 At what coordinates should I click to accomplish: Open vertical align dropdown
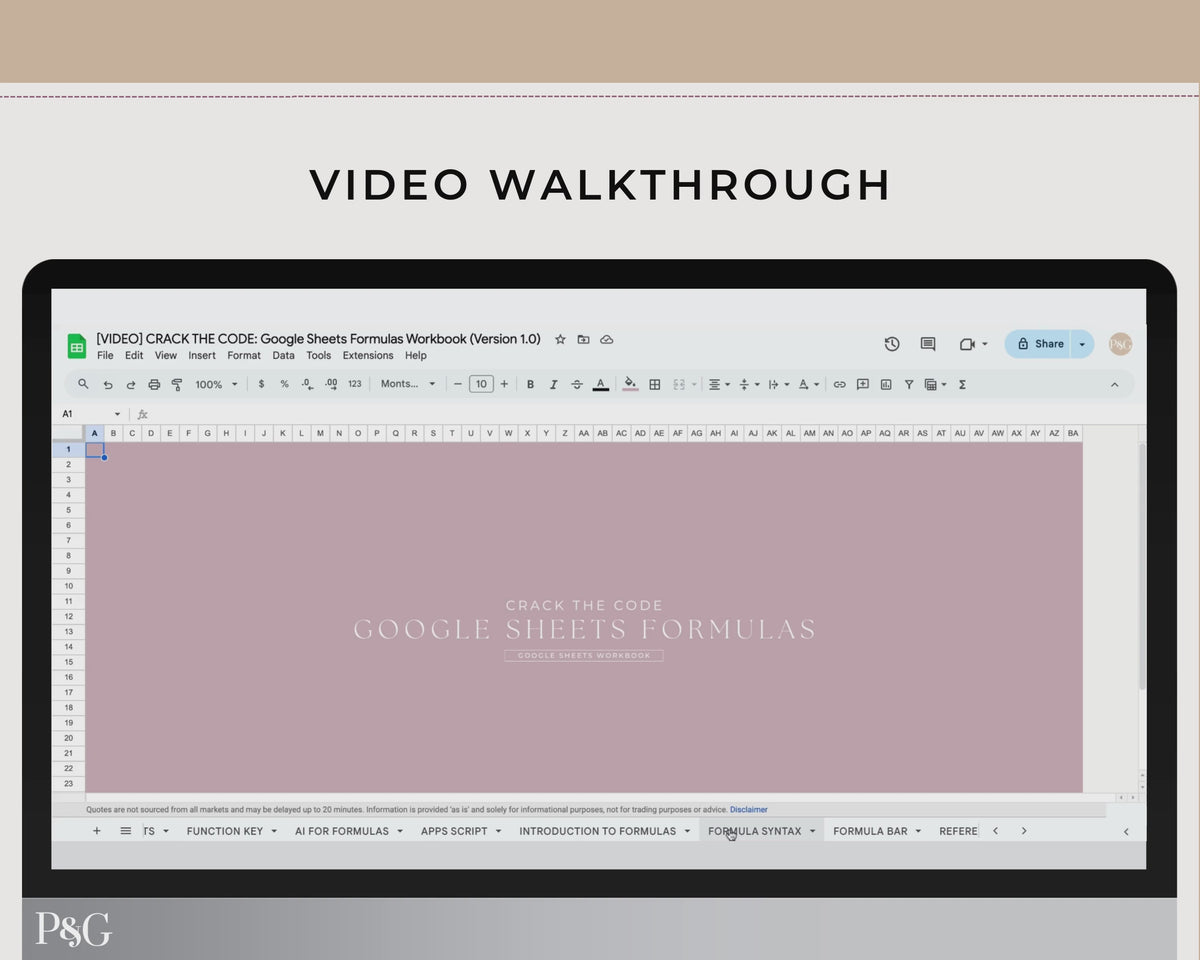click(x=749, y=384)
